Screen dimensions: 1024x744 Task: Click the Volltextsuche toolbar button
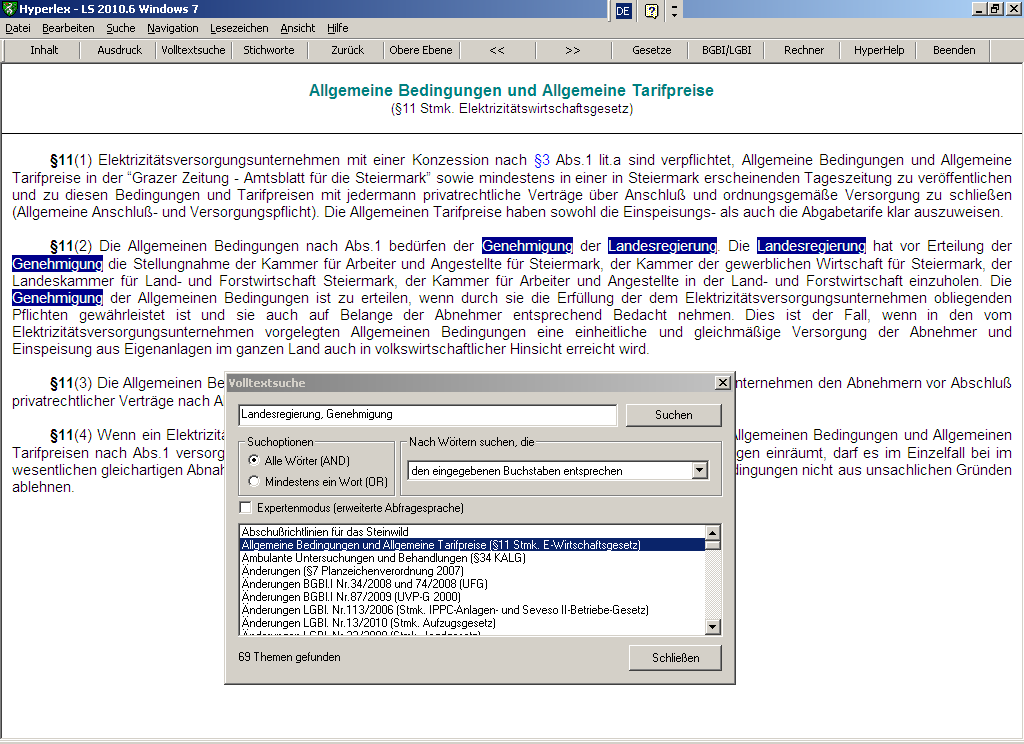(x=193, y=50)
